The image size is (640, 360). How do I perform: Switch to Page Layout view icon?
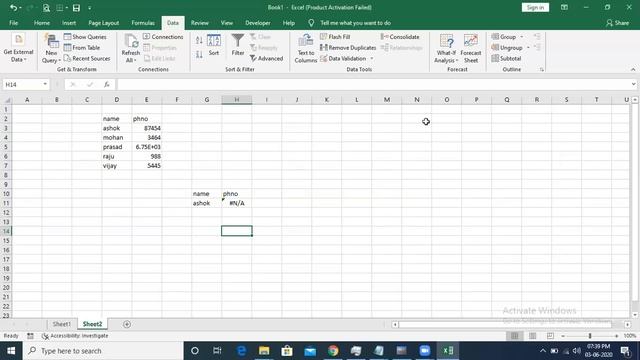(532, 336)
